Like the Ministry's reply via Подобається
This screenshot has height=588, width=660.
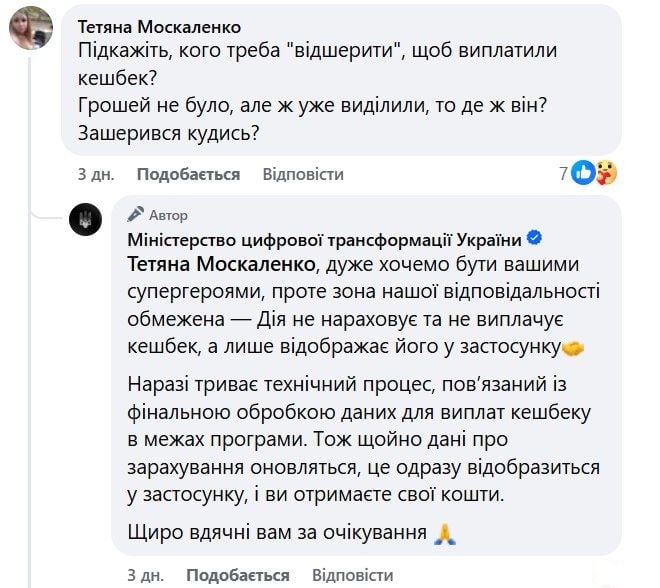tap(238, 575)
